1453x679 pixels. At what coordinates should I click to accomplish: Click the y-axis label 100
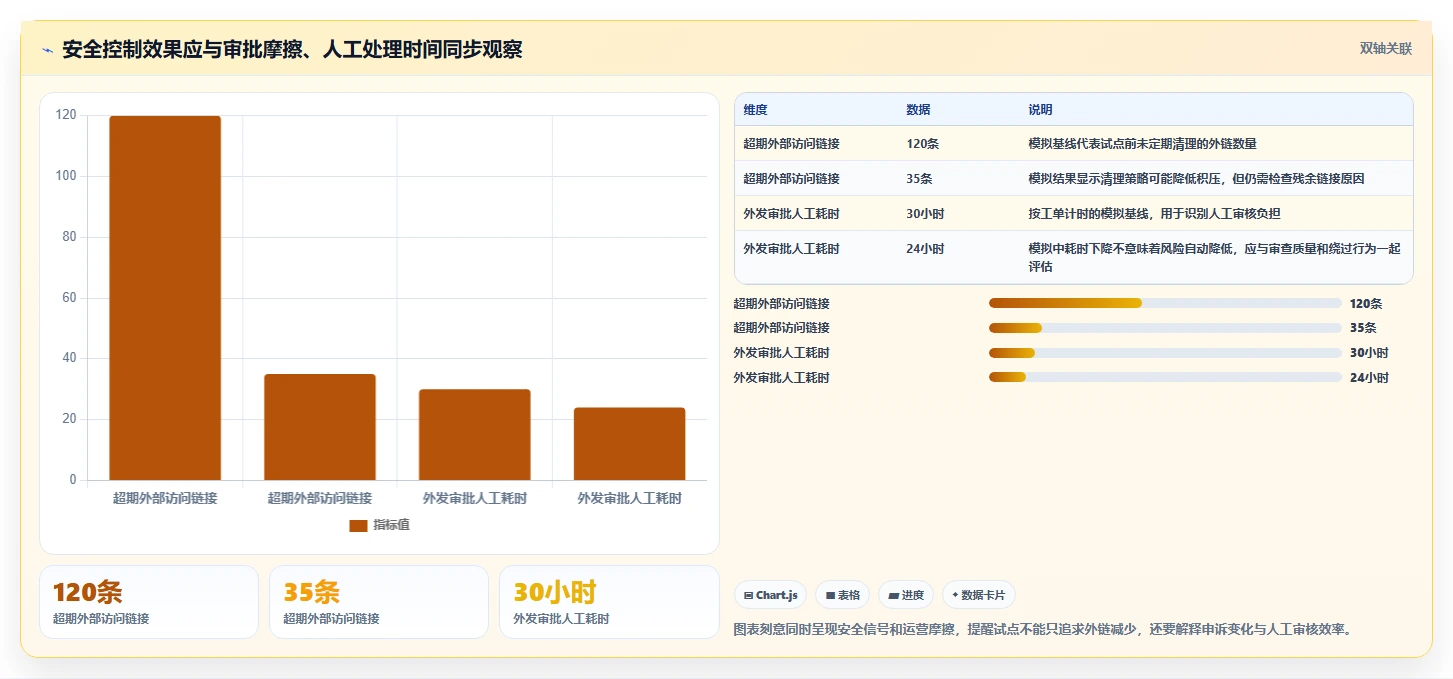66,176
